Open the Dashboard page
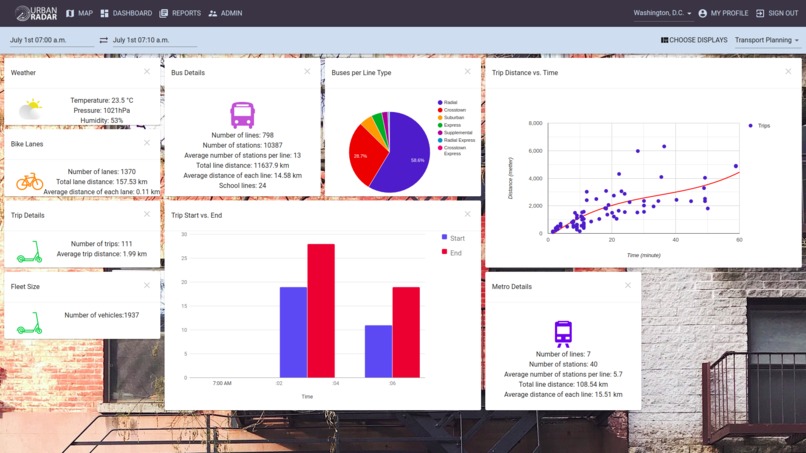 pyautogui.click(x=126, y=13)
